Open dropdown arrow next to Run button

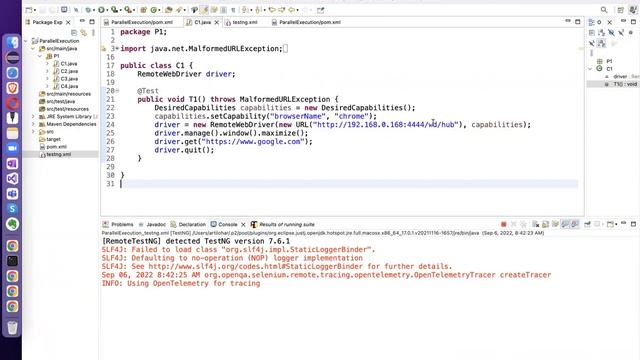tap(107, 10)
